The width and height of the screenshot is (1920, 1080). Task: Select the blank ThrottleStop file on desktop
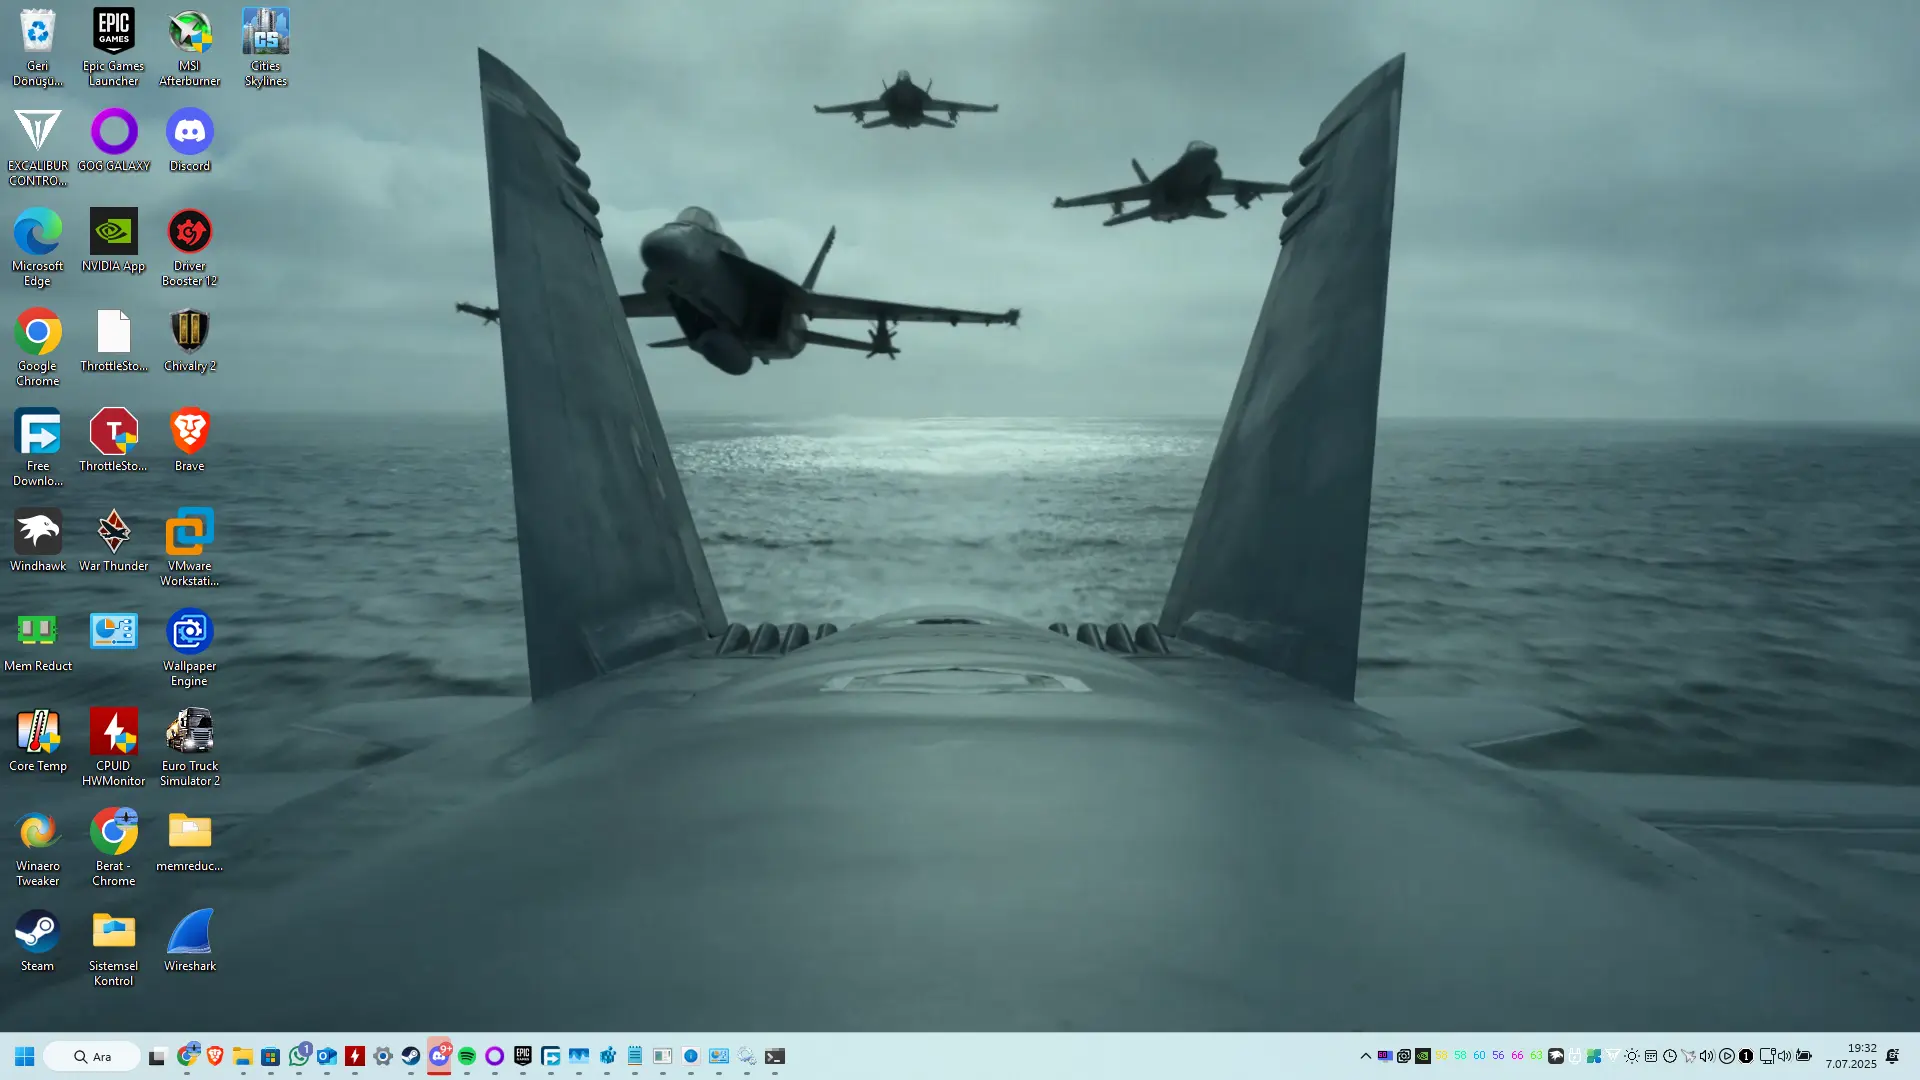[x=114, y=340]
